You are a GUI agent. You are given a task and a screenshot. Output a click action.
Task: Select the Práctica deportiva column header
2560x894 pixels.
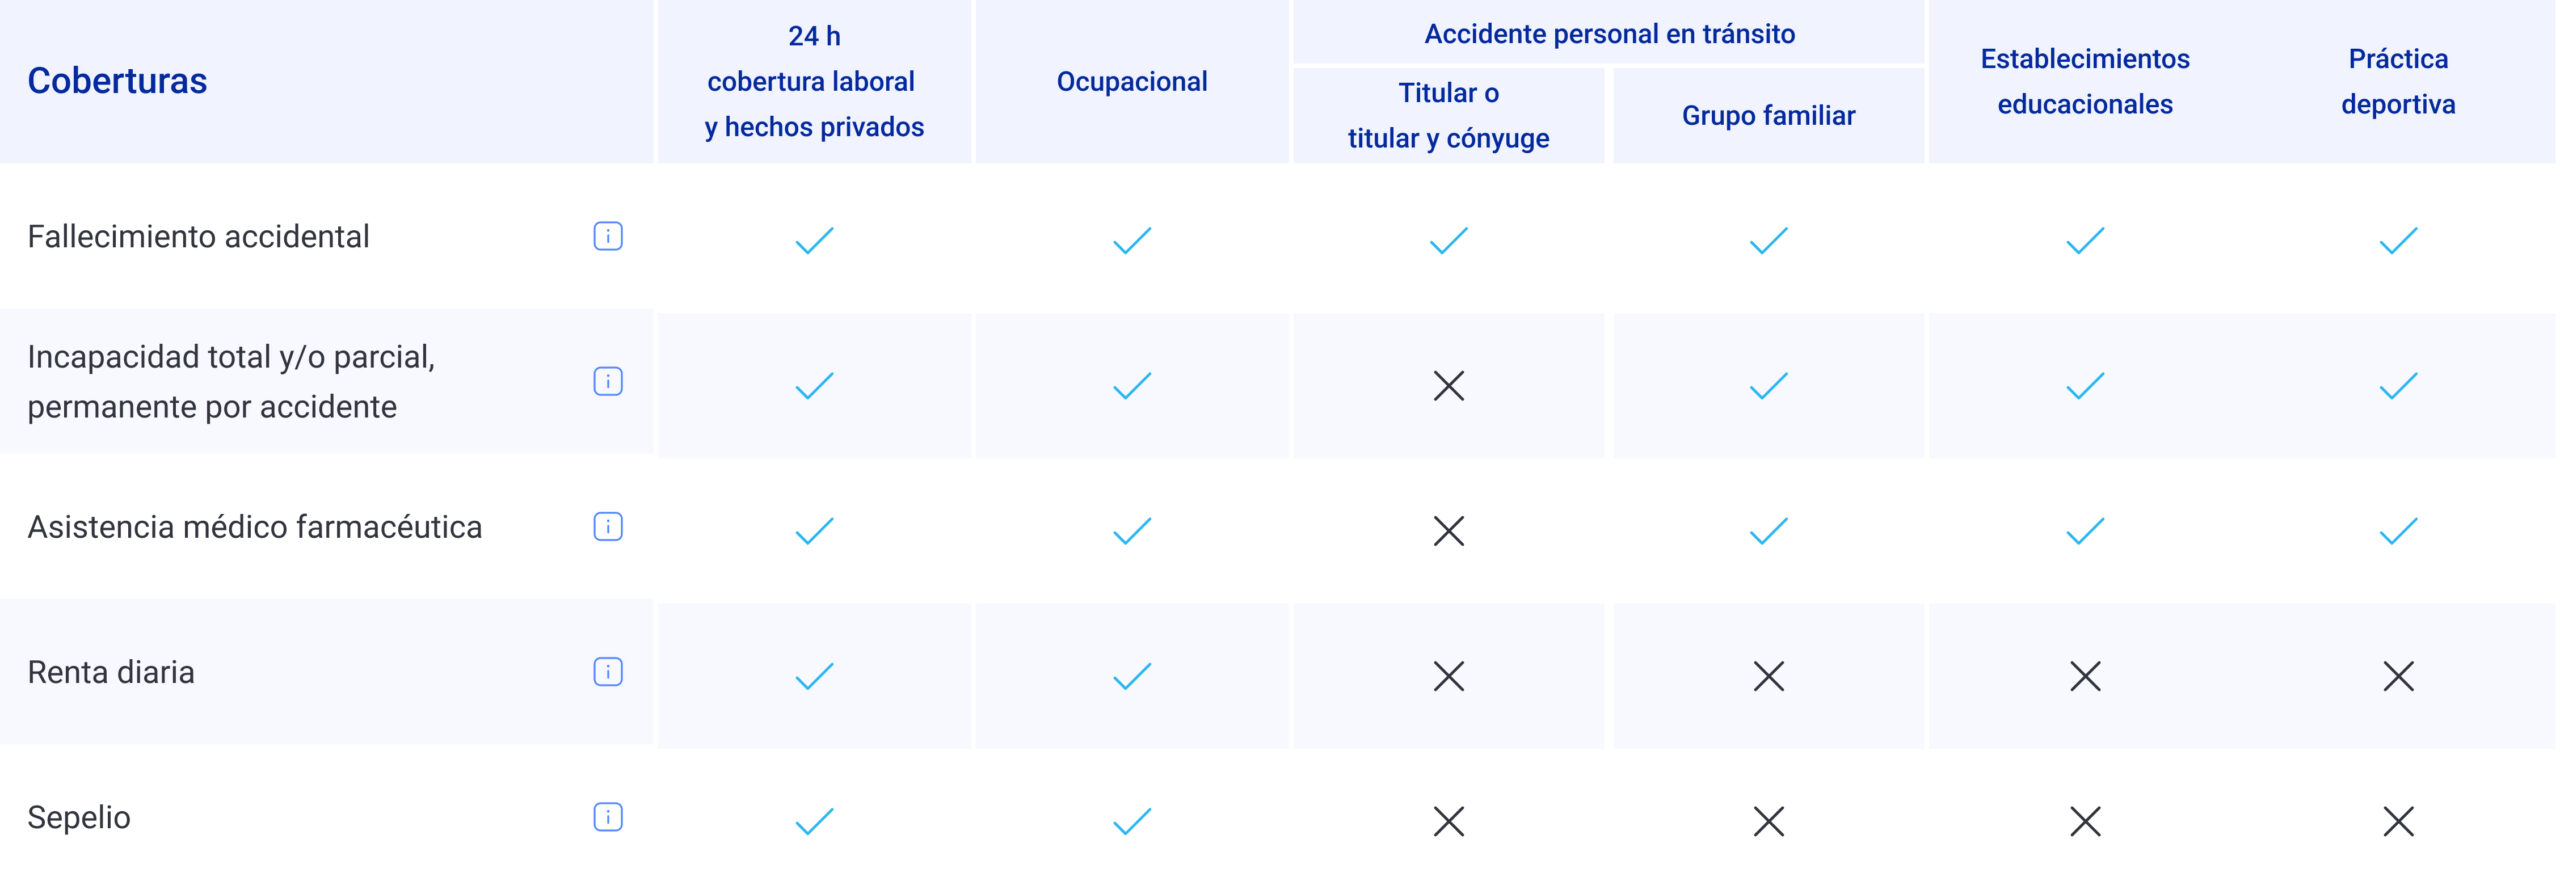[x=2398, y=82]
